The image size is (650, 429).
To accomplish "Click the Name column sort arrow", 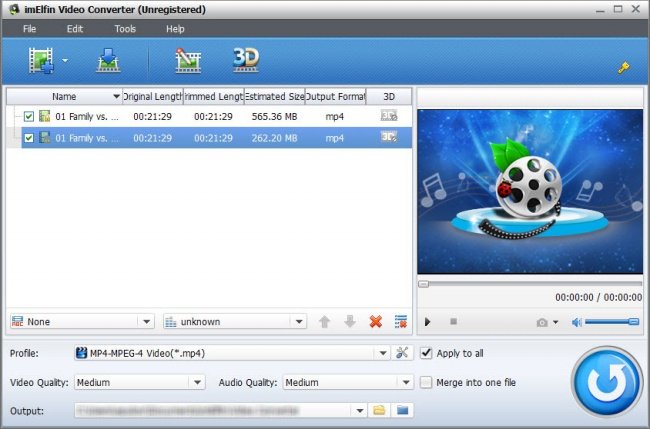I will [116, 97].
